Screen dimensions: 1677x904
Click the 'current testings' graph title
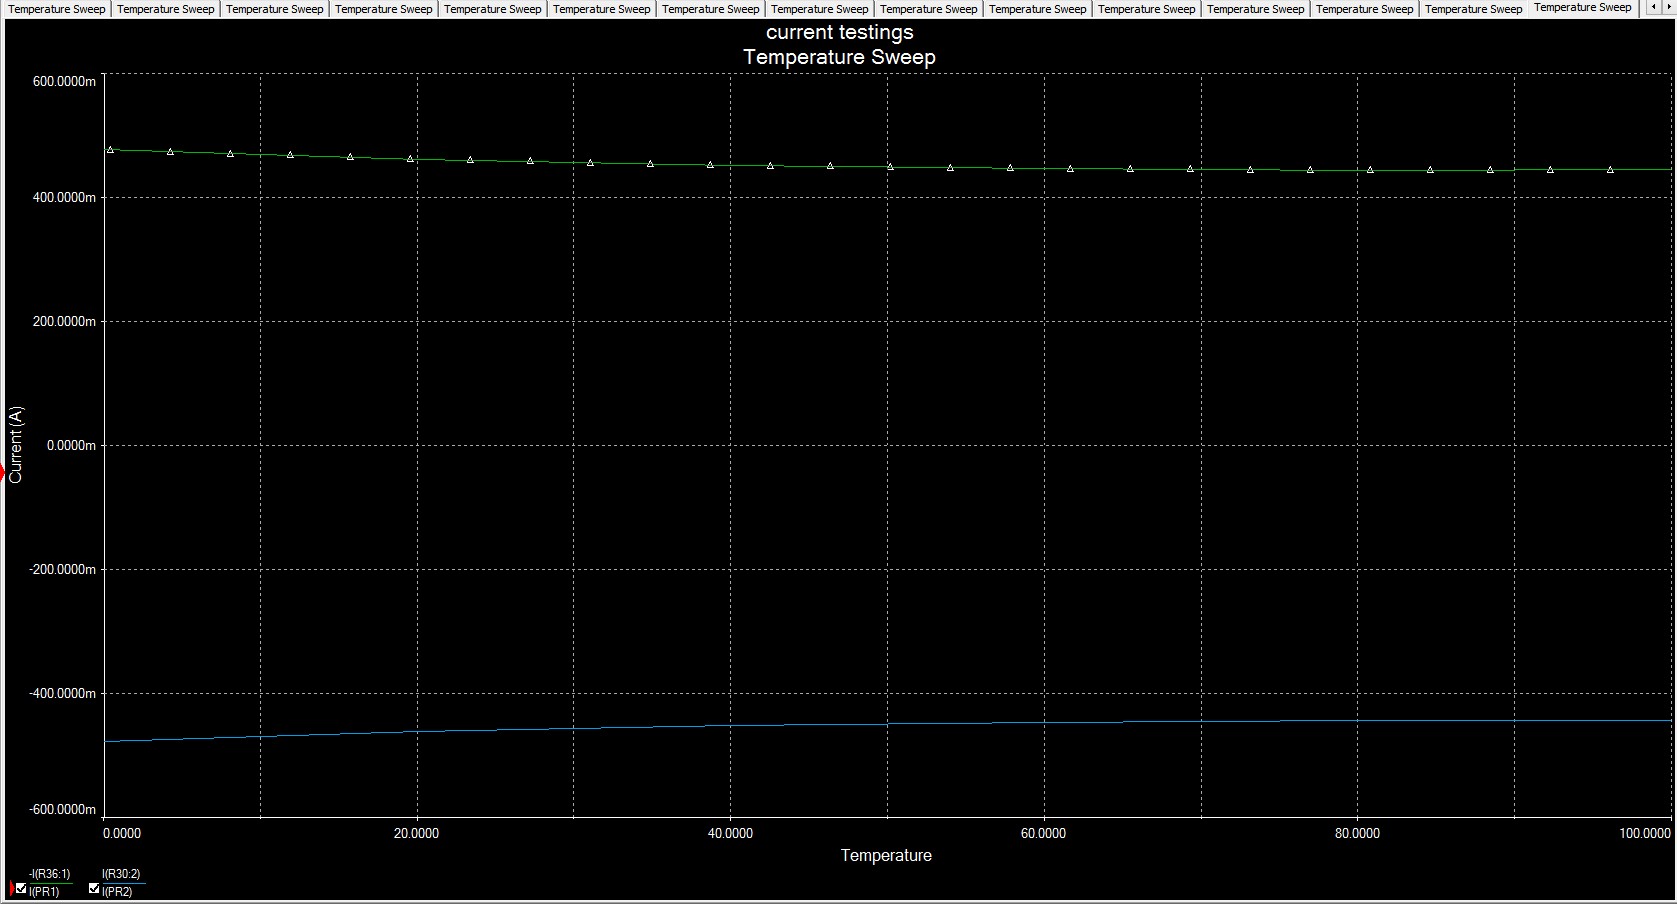[x=840, y=32]
